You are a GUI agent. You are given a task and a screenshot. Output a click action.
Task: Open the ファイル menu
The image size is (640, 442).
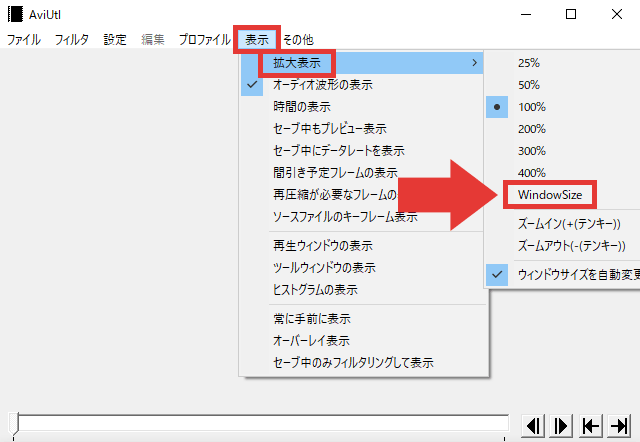click(x=24, y=40)
